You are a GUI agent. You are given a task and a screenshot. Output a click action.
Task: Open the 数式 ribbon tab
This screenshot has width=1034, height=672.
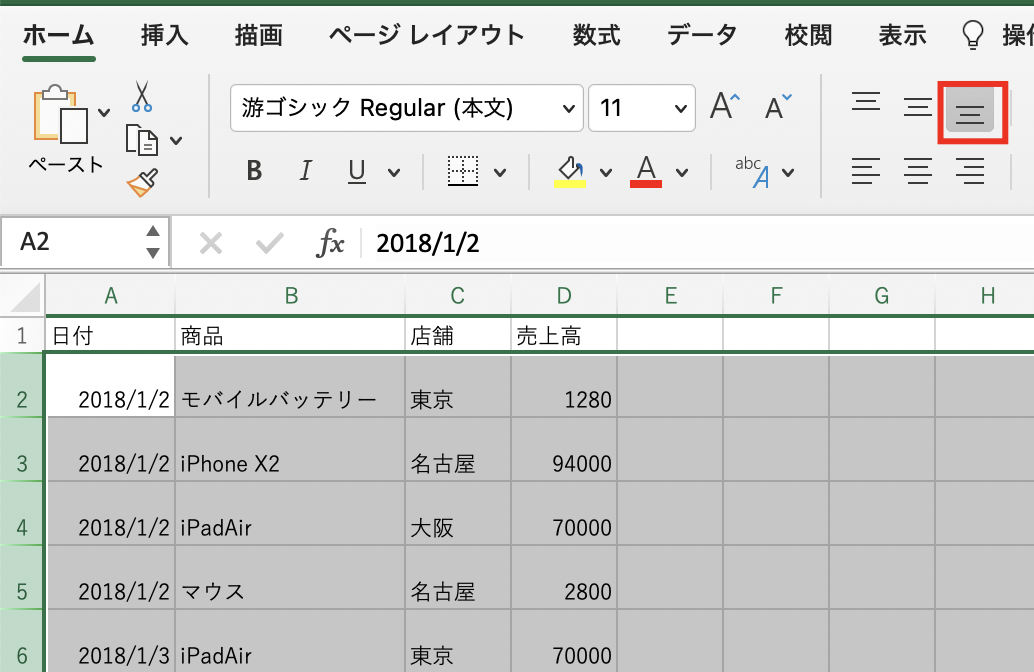click(x=597, y=36)
